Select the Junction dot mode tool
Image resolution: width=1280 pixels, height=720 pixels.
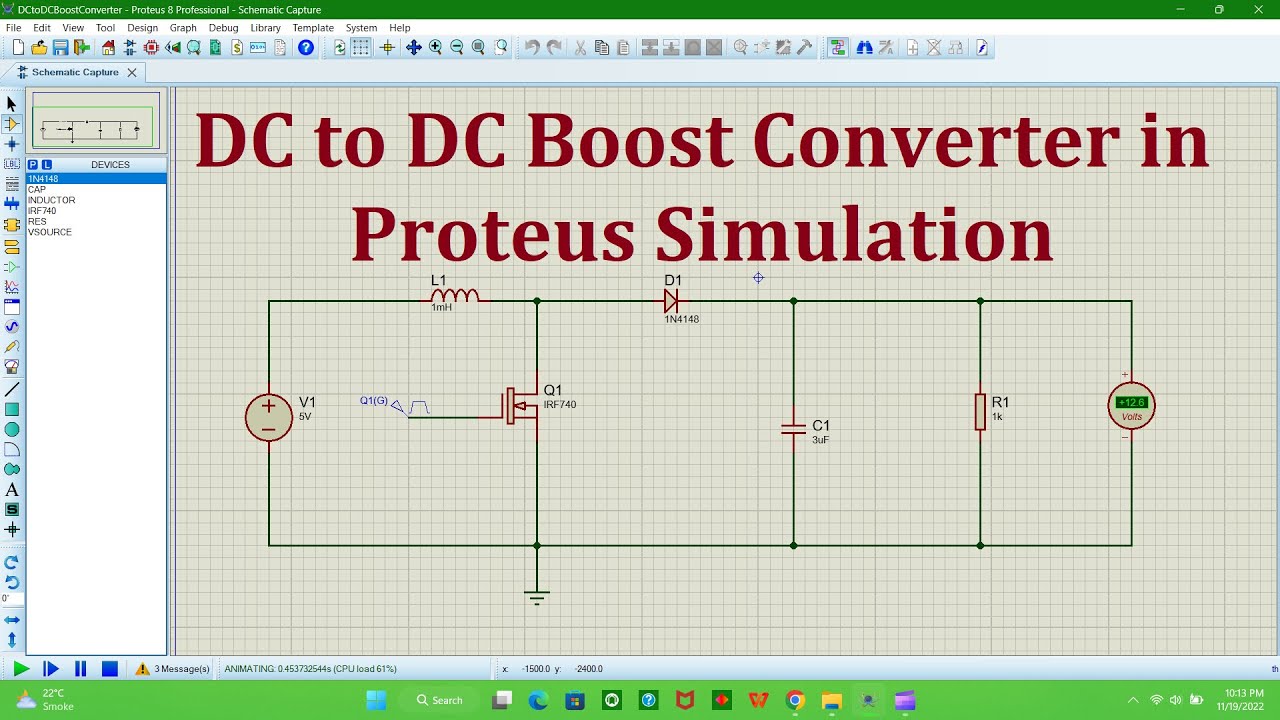coord(12,144)
